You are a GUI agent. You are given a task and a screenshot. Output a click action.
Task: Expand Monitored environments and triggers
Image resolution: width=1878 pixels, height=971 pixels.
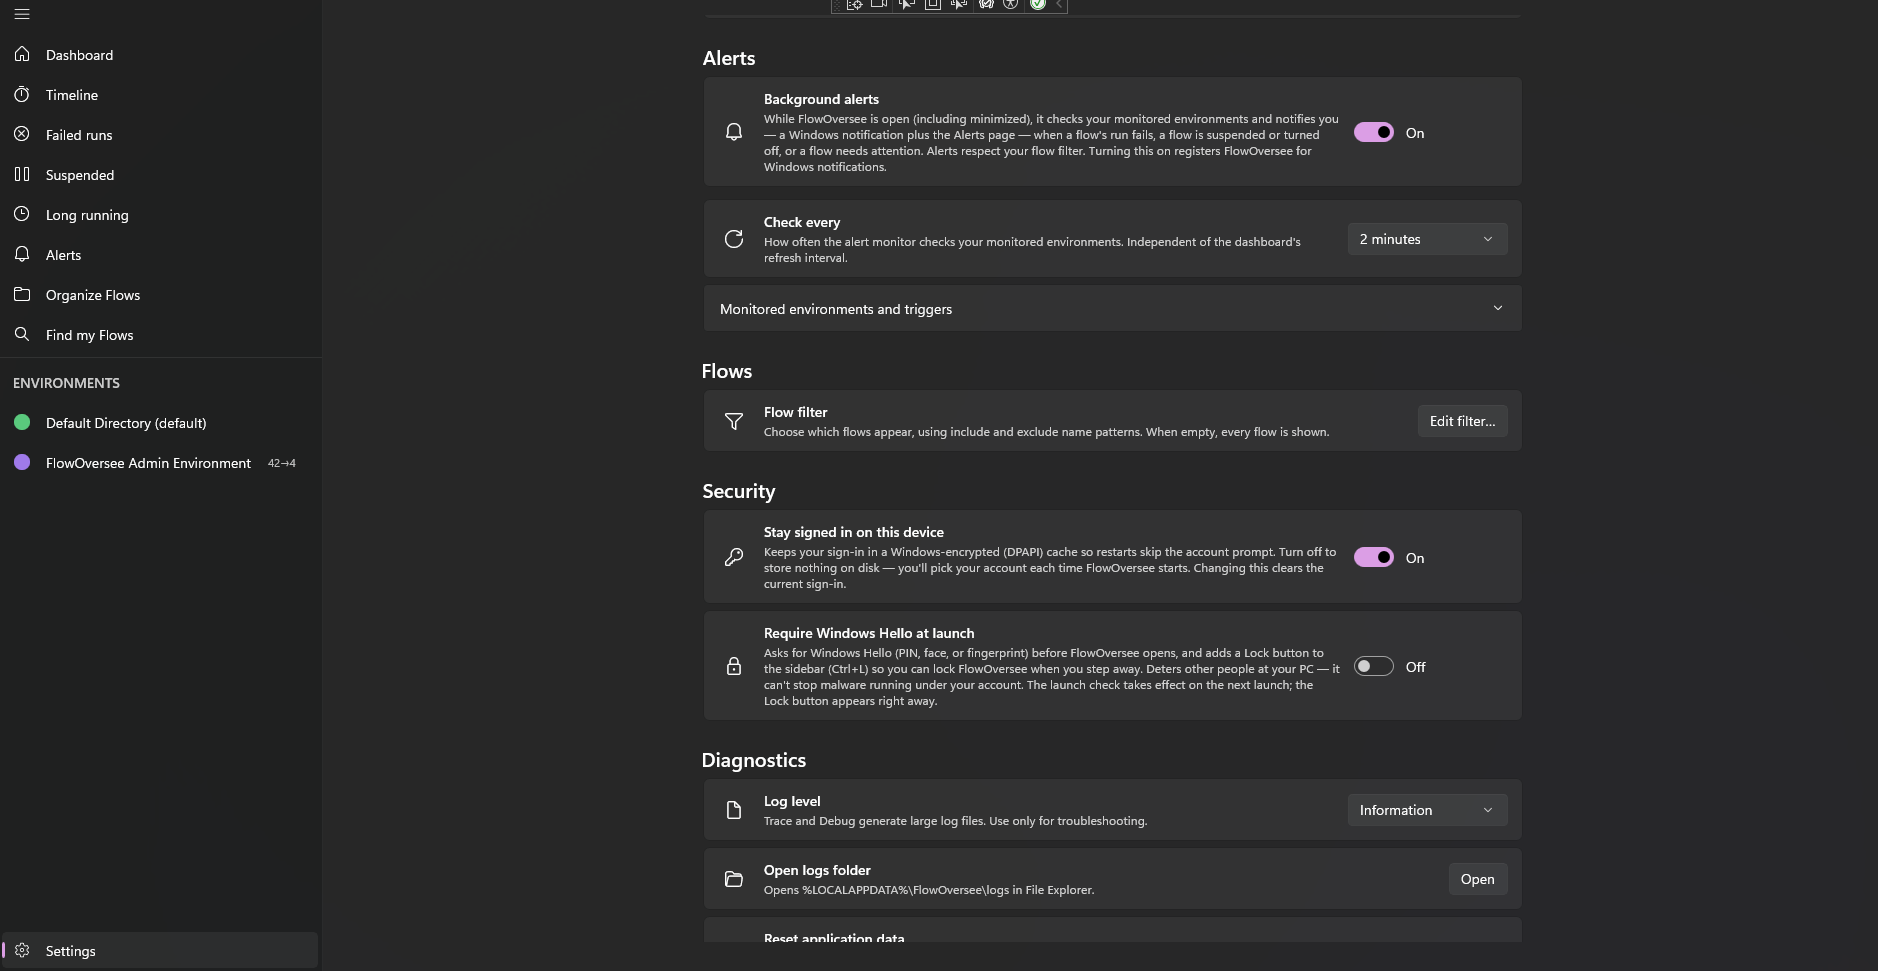point(1112,309)
